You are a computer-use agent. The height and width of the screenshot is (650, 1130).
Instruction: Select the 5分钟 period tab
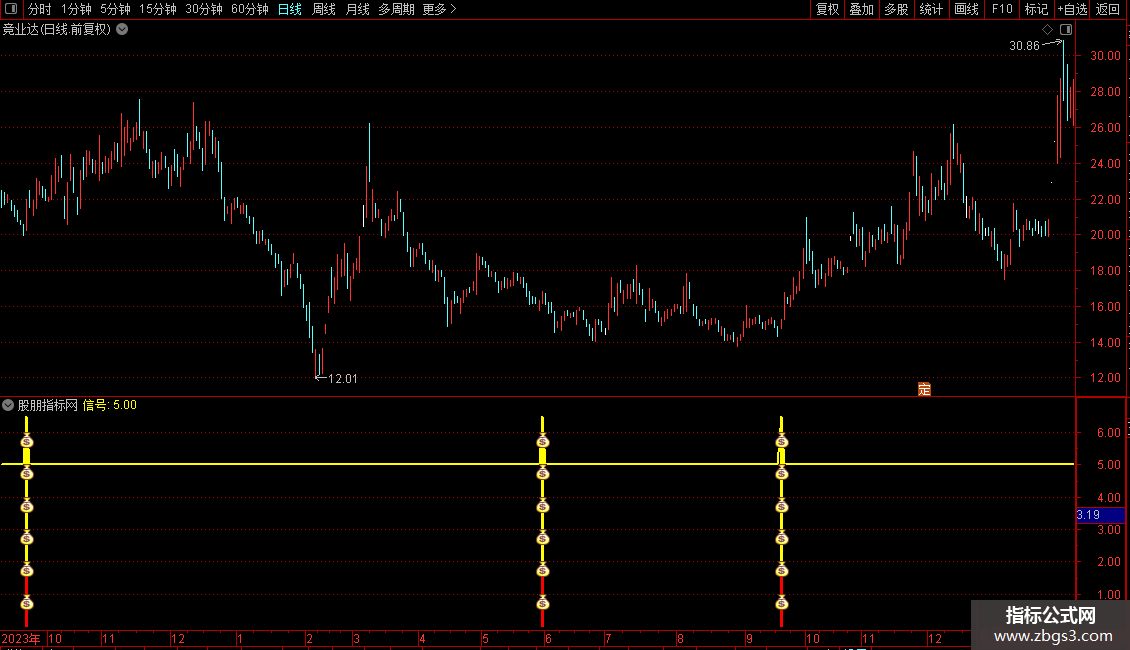click(115, 9)
